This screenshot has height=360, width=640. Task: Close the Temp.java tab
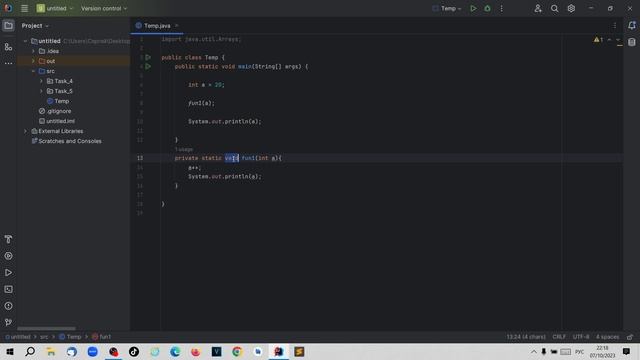177,26
